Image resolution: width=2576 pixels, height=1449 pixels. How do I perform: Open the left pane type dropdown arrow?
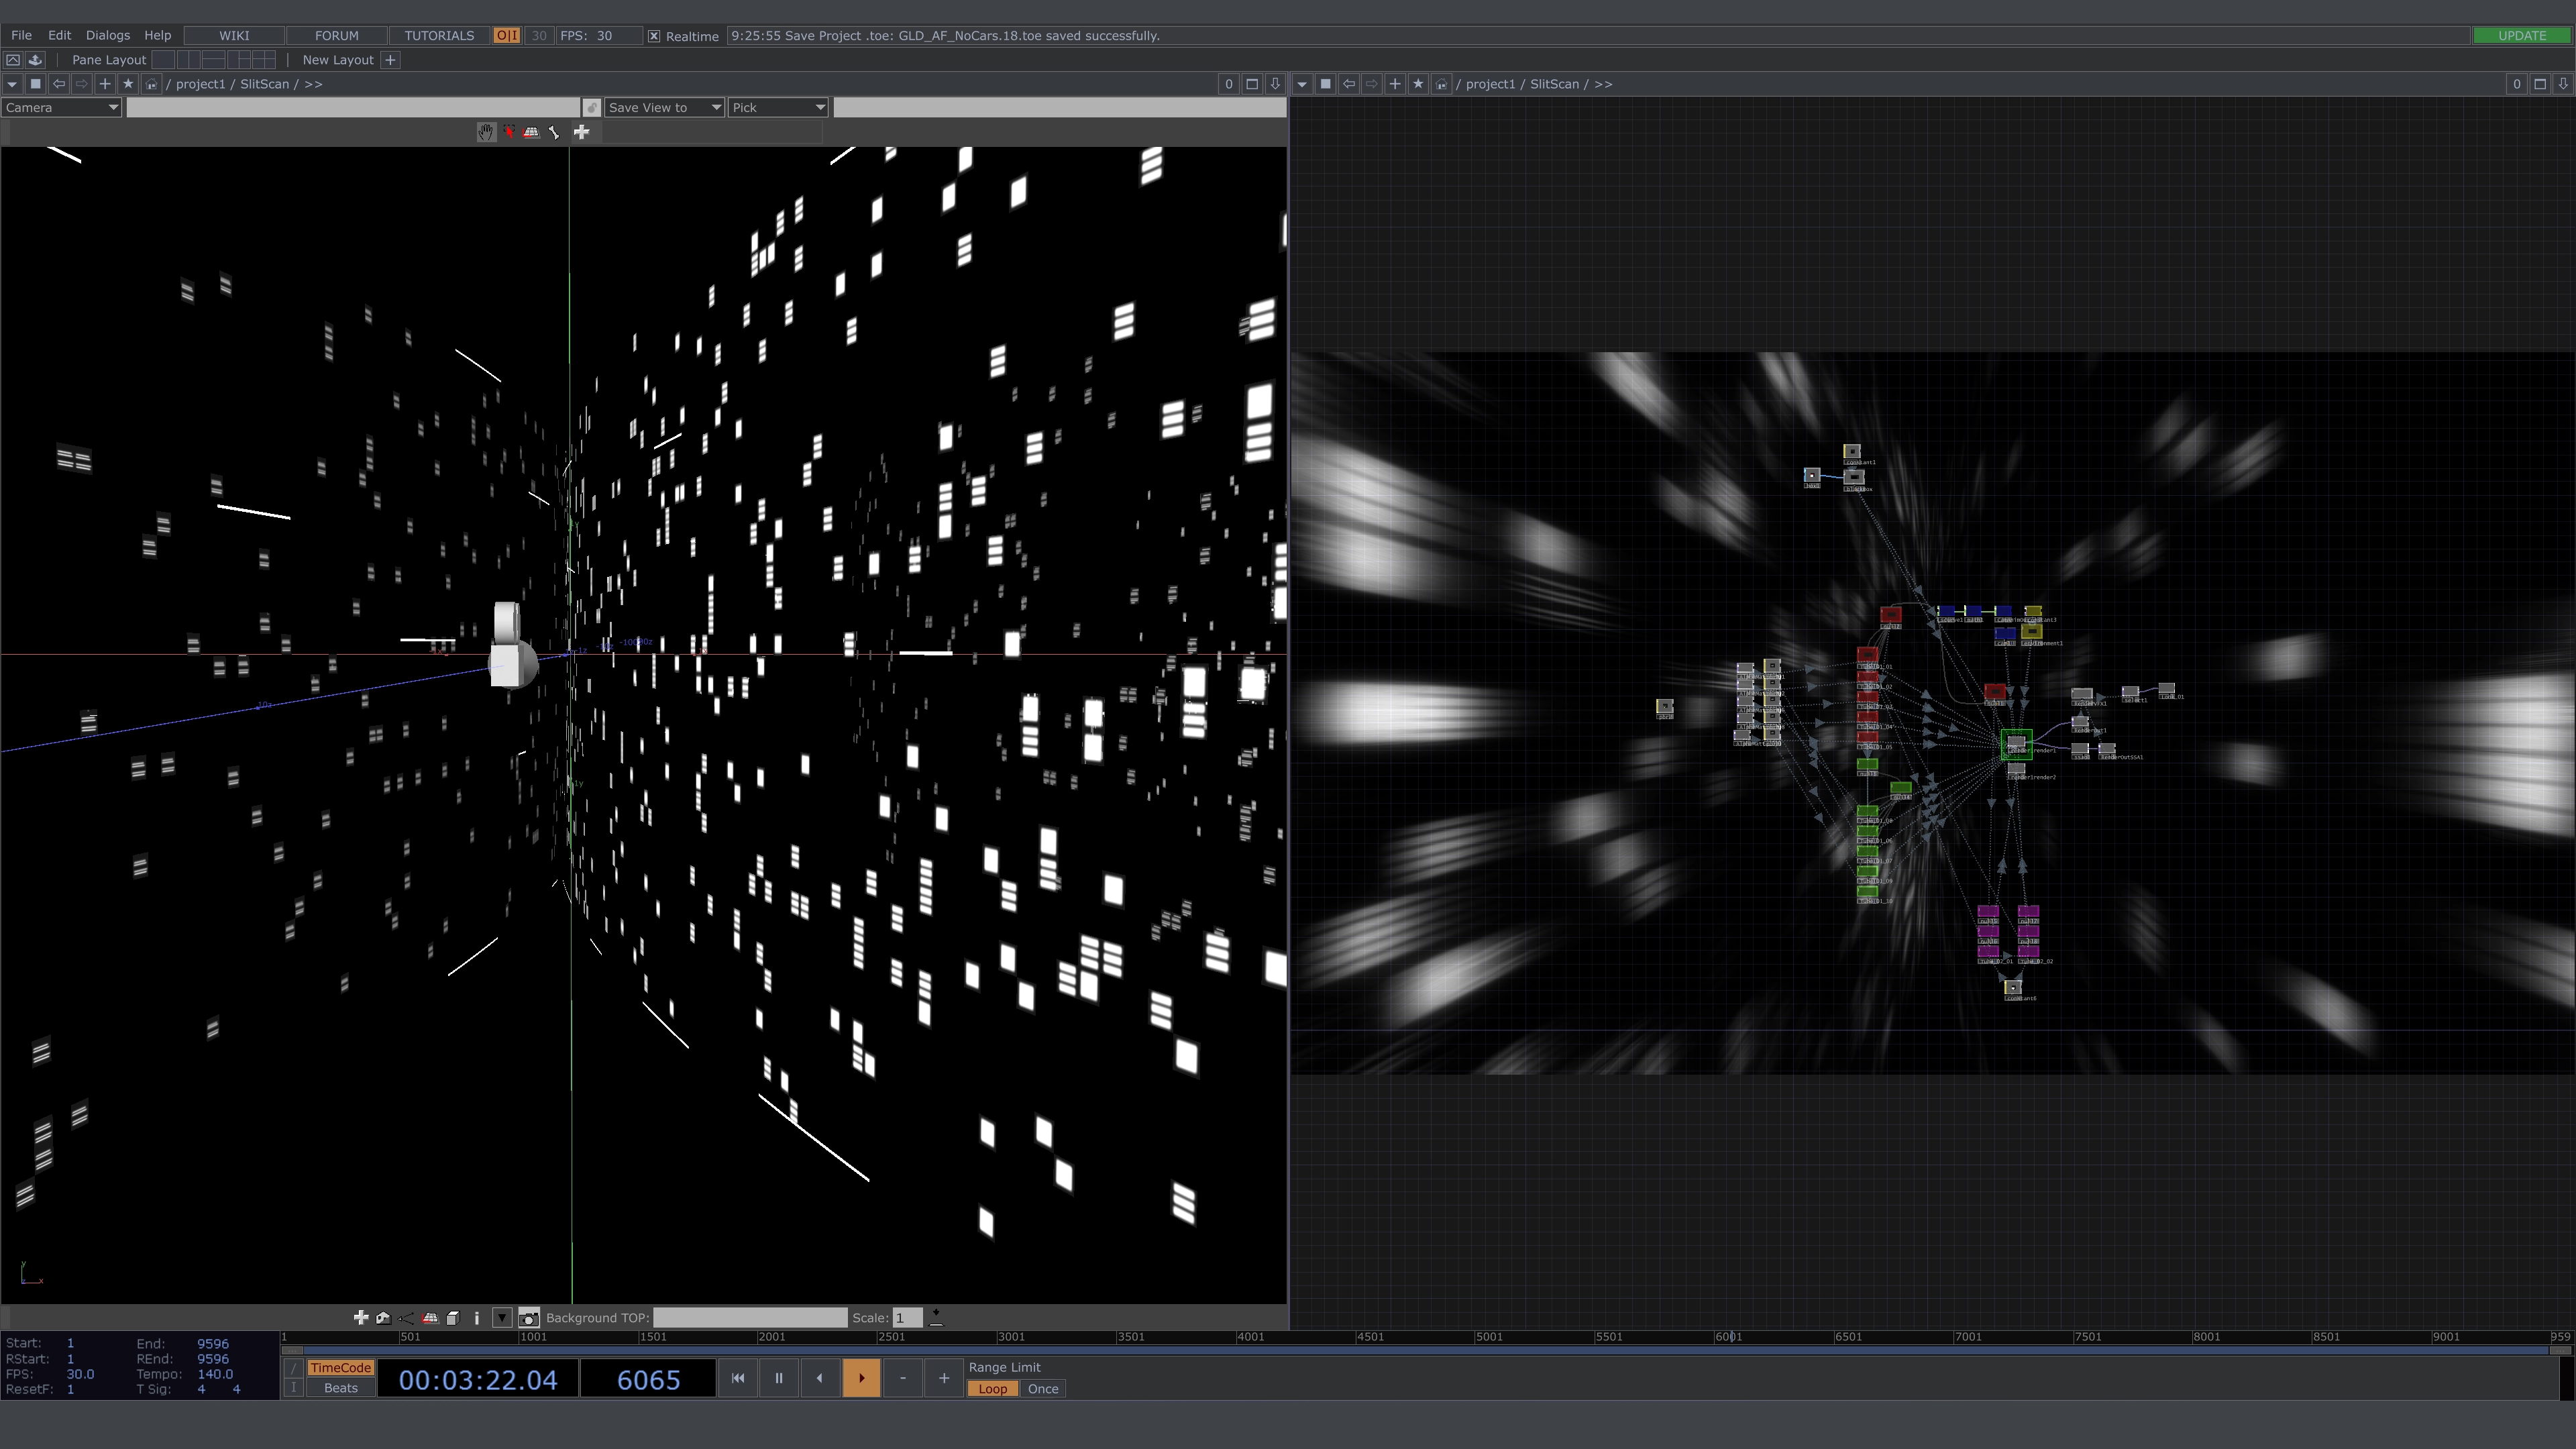point(12,84)
